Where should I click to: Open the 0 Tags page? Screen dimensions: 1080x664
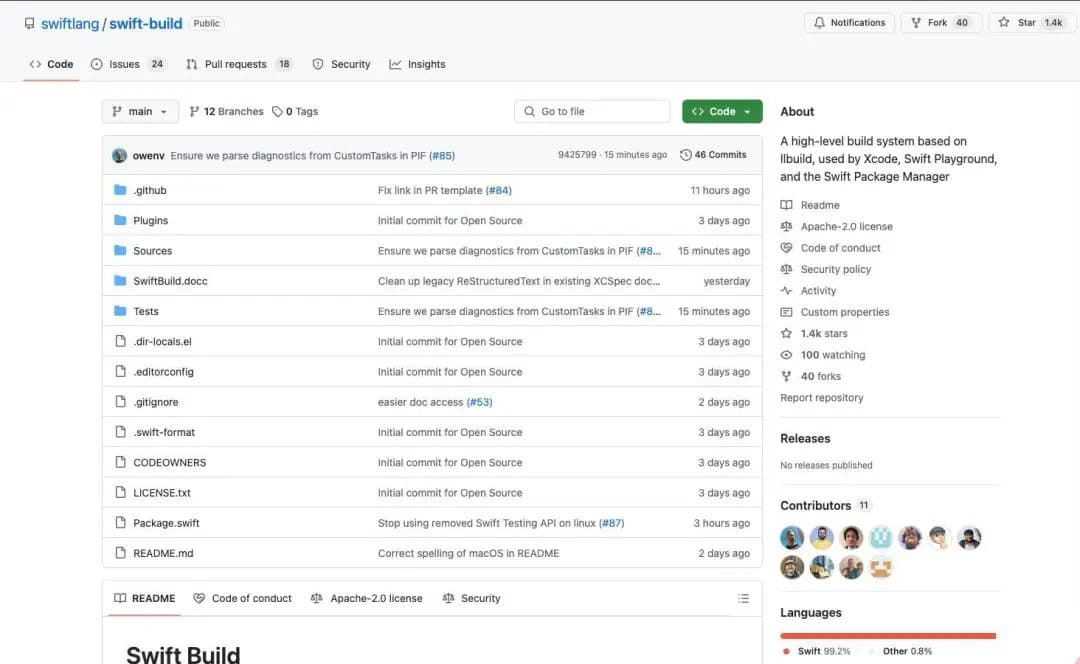coord(295,112)
